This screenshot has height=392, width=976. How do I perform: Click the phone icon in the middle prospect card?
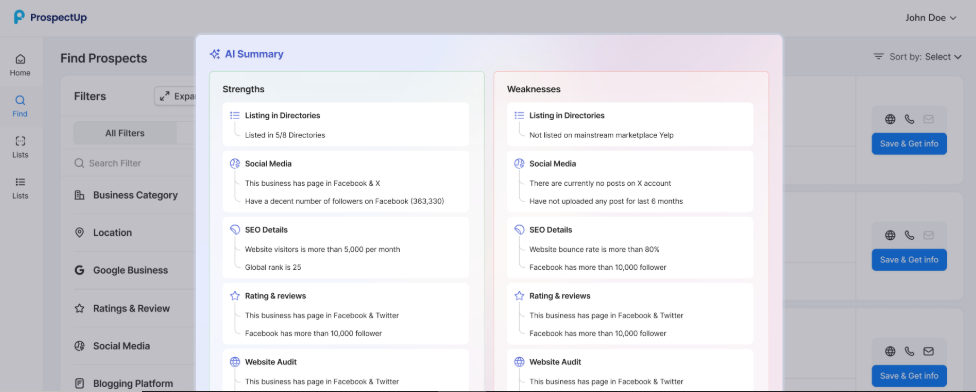(x=909, y=235)
